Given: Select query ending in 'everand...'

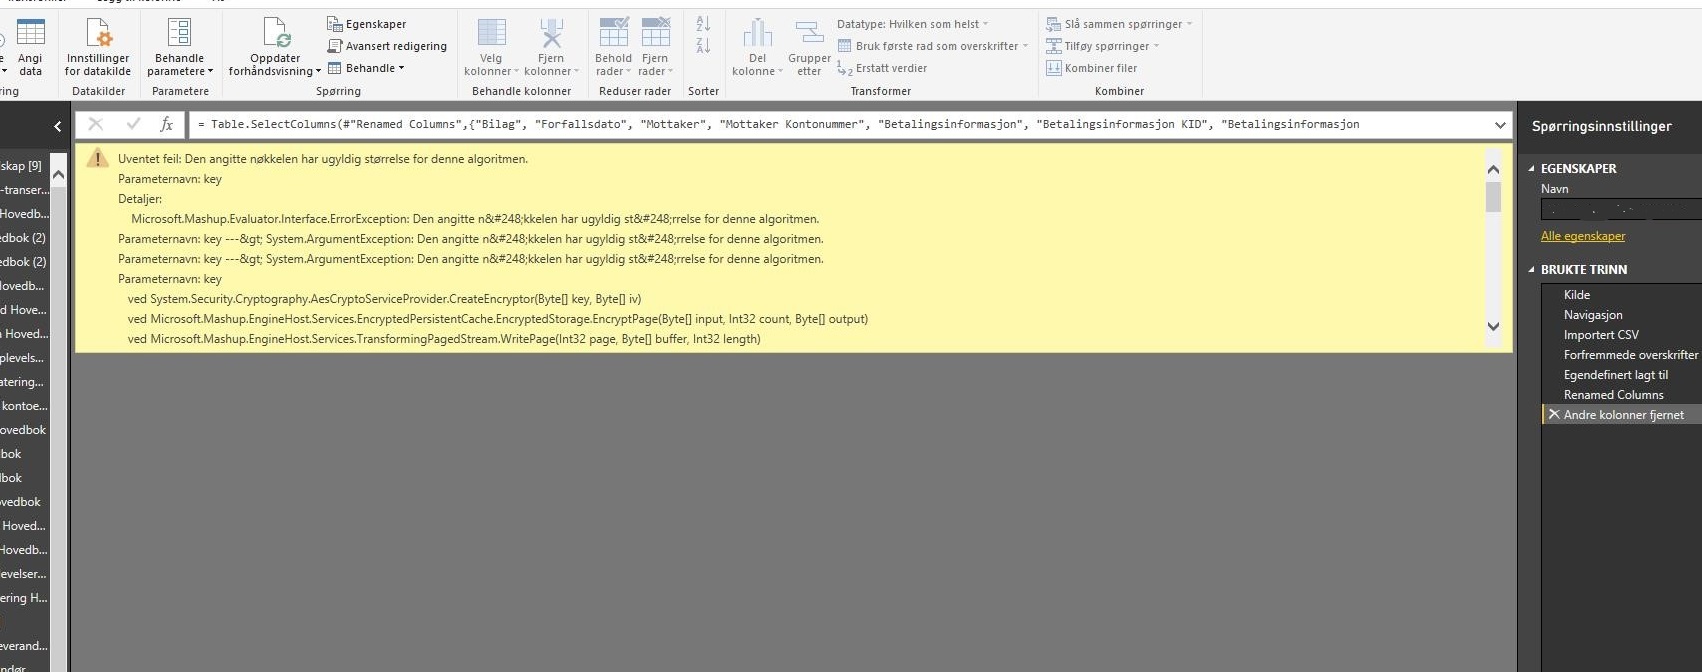Looking at the screenshot, I should [24, 646].
